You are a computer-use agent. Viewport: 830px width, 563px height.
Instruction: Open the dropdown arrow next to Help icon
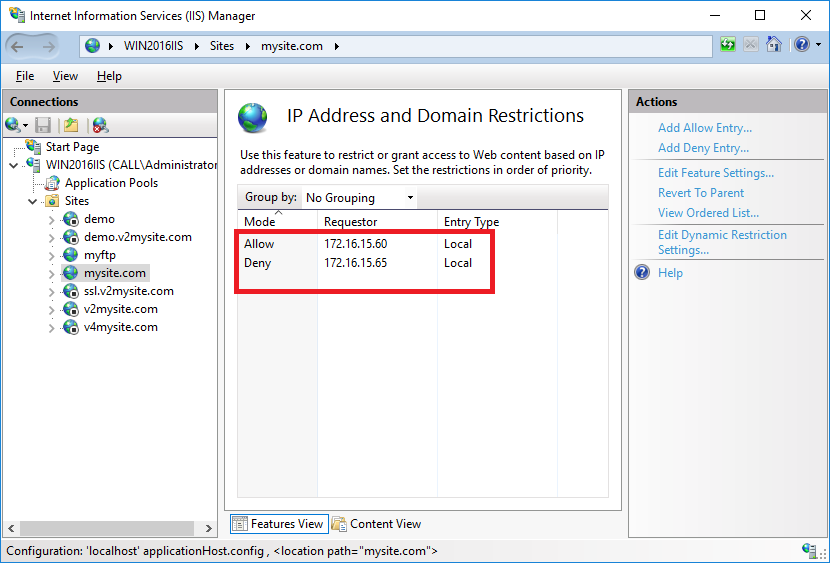[x=819, y=44]
